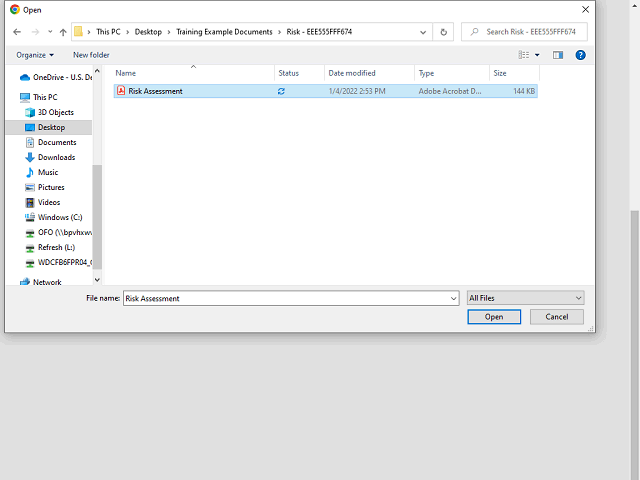Select the Risk Assessment PDF file

tap(325, 91)
